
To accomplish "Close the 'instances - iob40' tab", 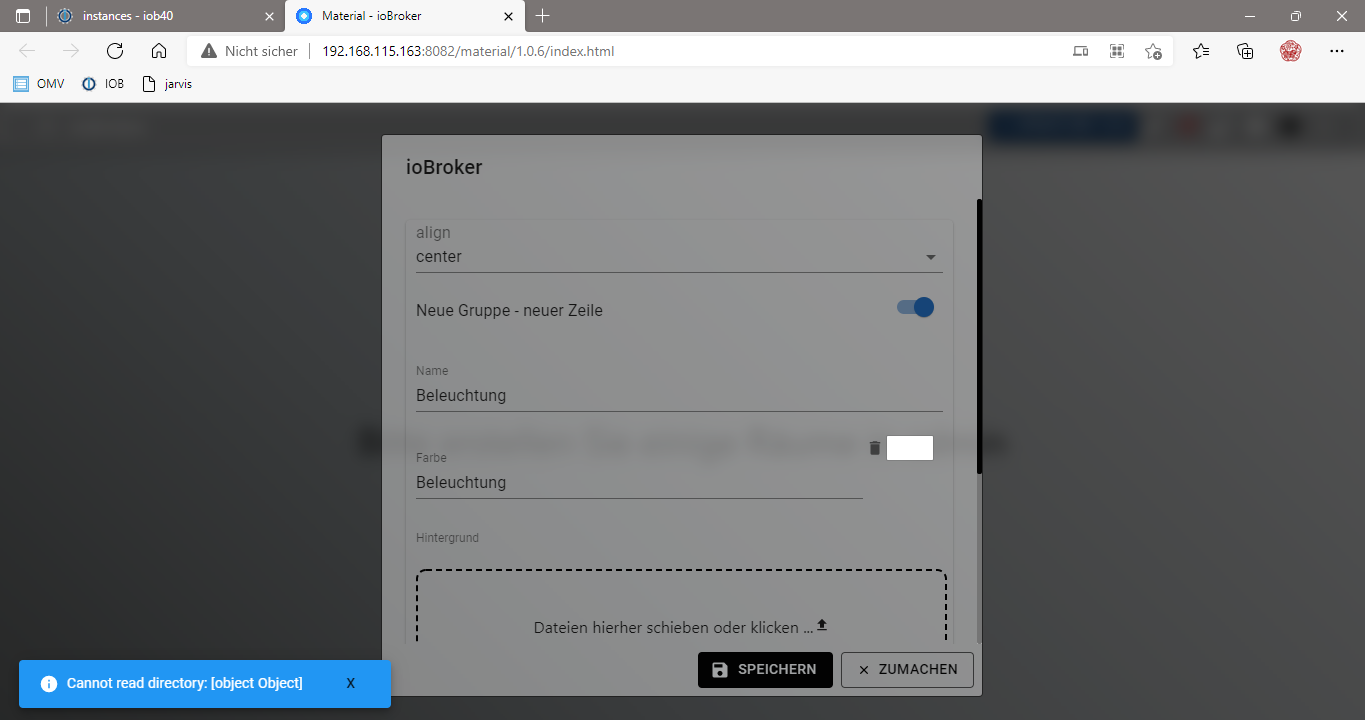I will point(269,16).
